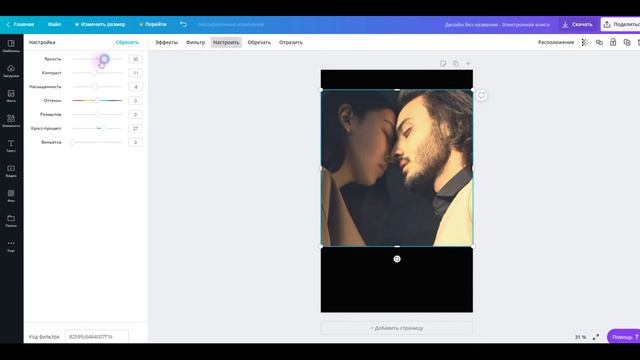
Task: Select the Настроить tab
Action: (226, 42)
